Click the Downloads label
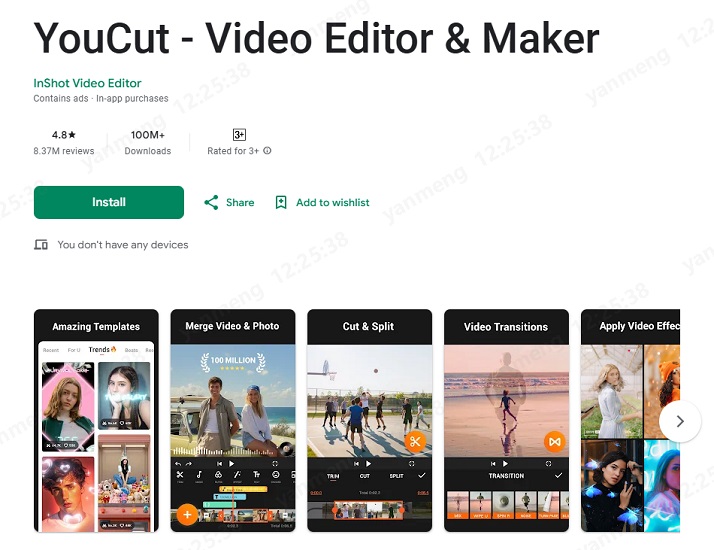The height and width of the screenshot is (550, 714). (x=148, y=151)
